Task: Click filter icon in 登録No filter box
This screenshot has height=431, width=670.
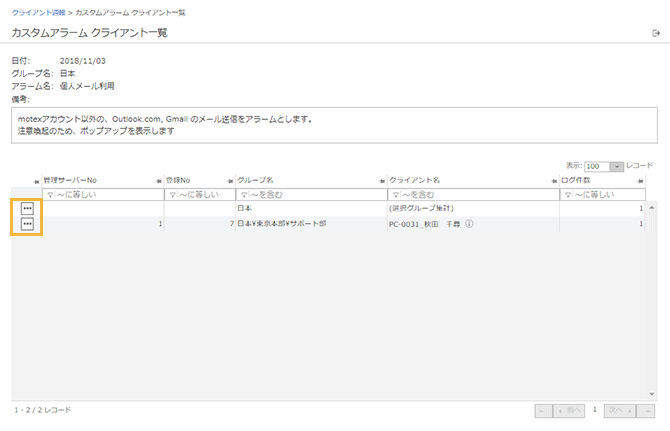Action: click(x=171, y=194)
